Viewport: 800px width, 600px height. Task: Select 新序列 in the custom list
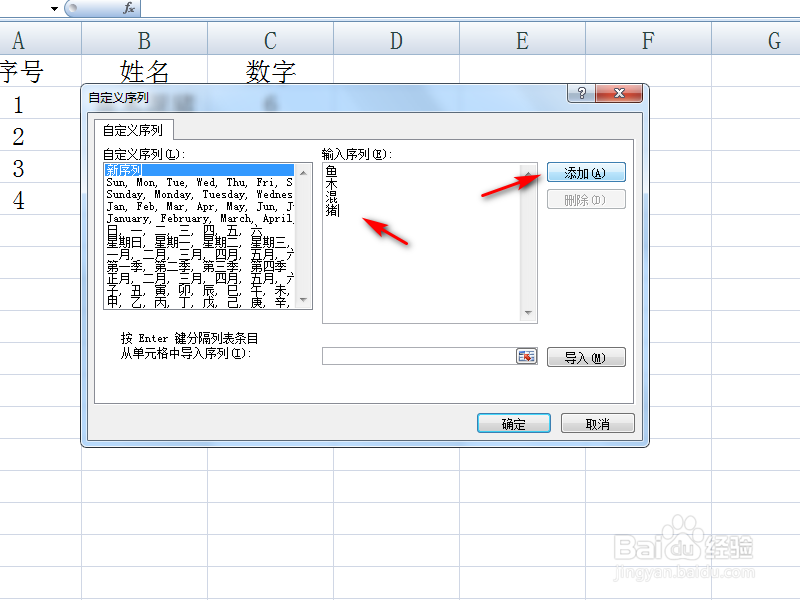tap(199, 169)
